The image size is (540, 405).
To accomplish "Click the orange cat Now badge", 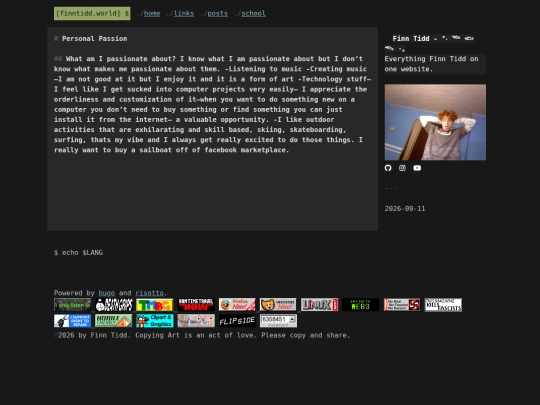I will 278,305.
